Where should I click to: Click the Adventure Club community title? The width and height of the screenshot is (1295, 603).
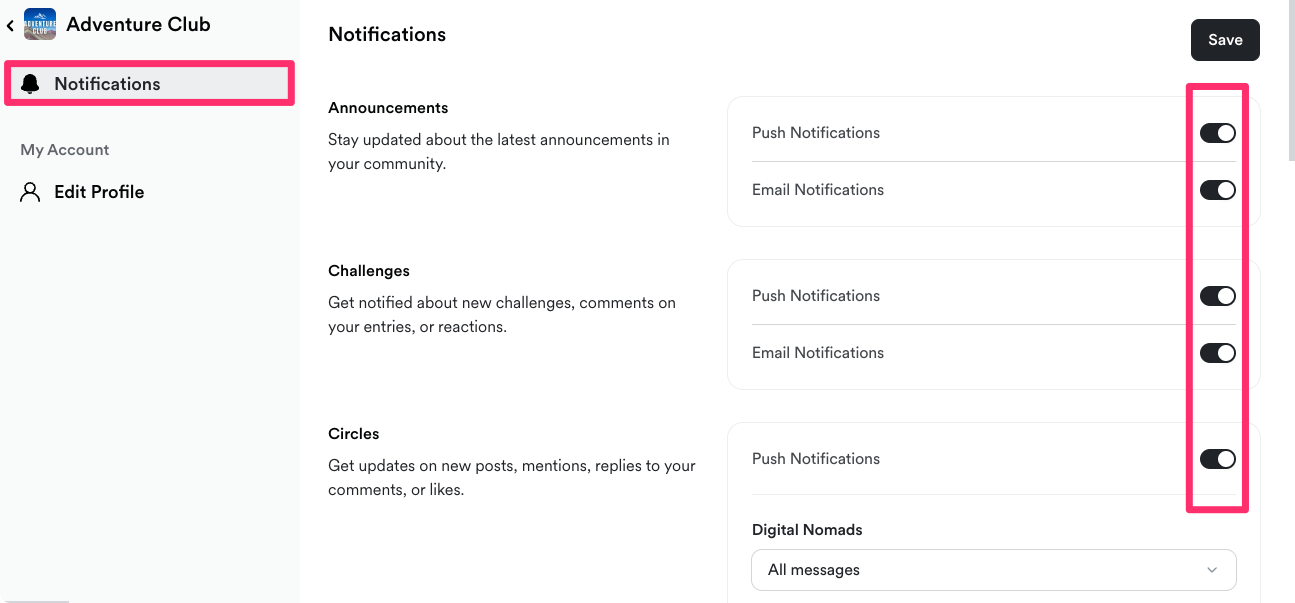coord(138,24)
